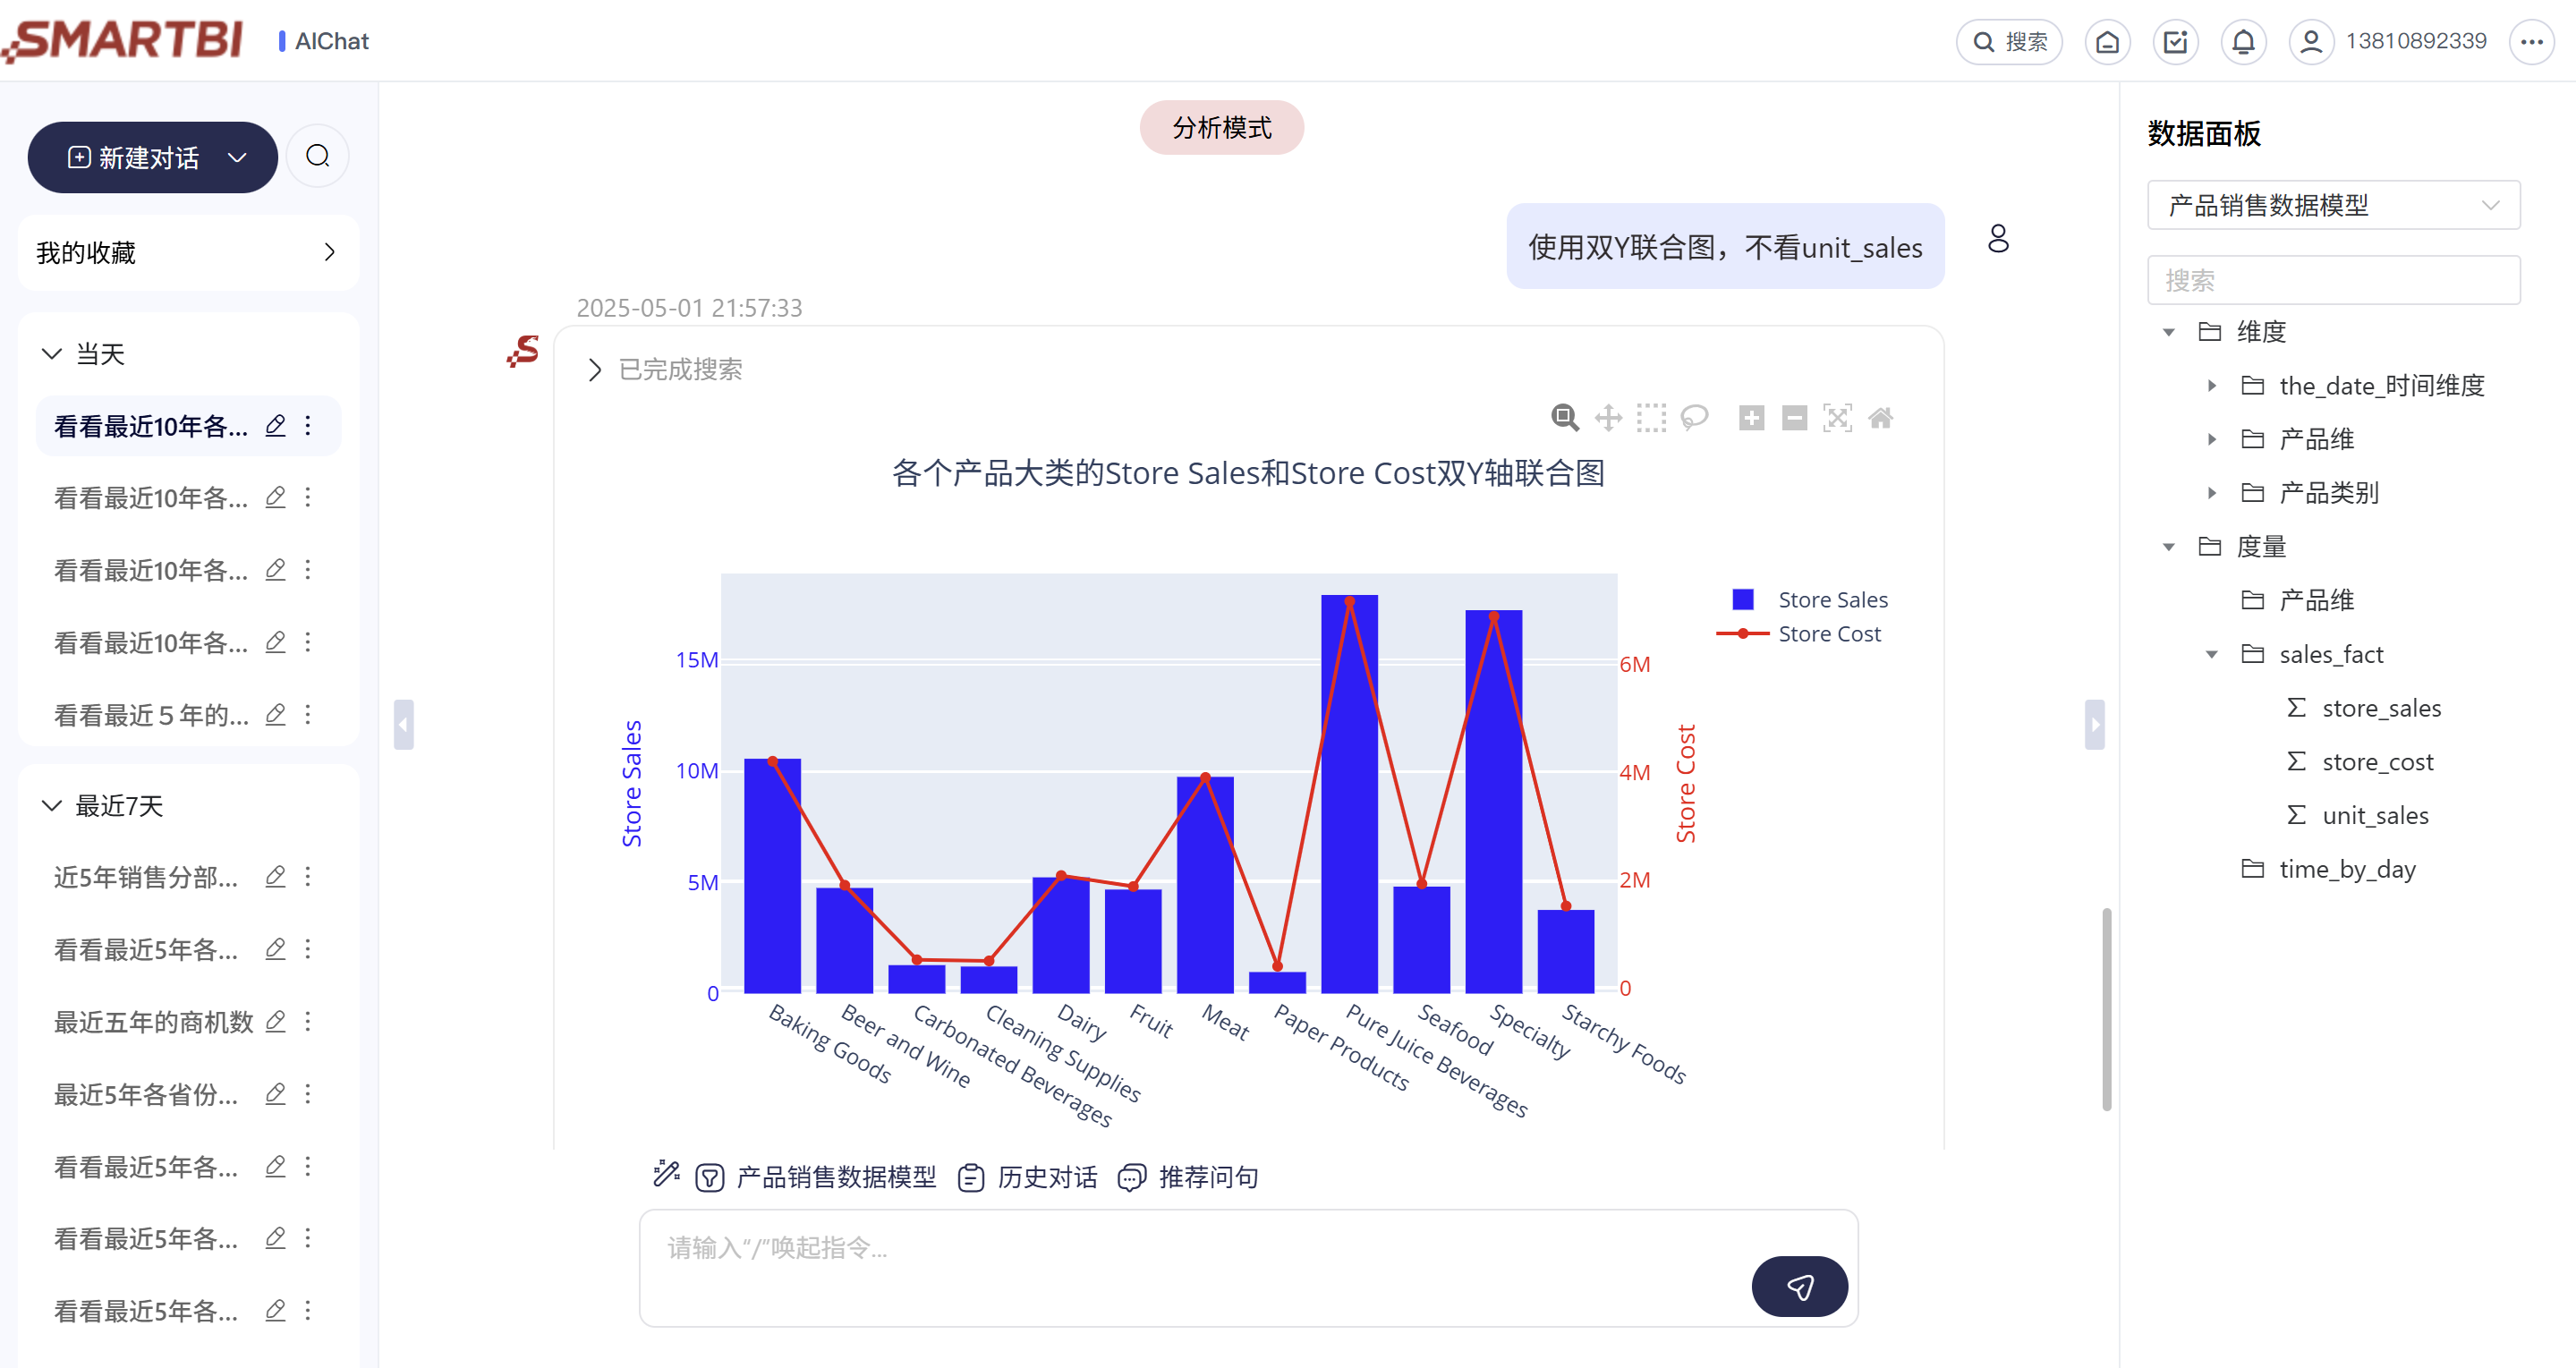
Task: Click the Pure Juice Beverages bar in chart
Action: (1349, 794)
